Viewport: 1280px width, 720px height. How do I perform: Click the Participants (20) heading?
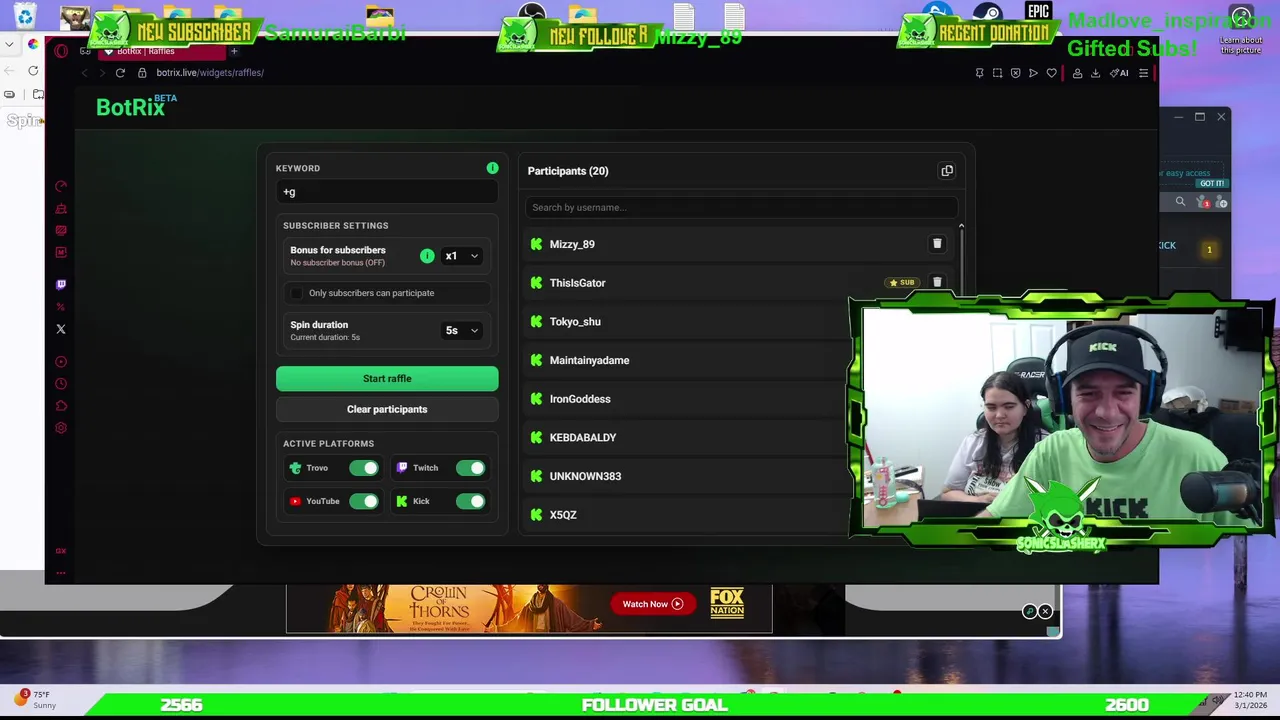click(x=568, y=171)
